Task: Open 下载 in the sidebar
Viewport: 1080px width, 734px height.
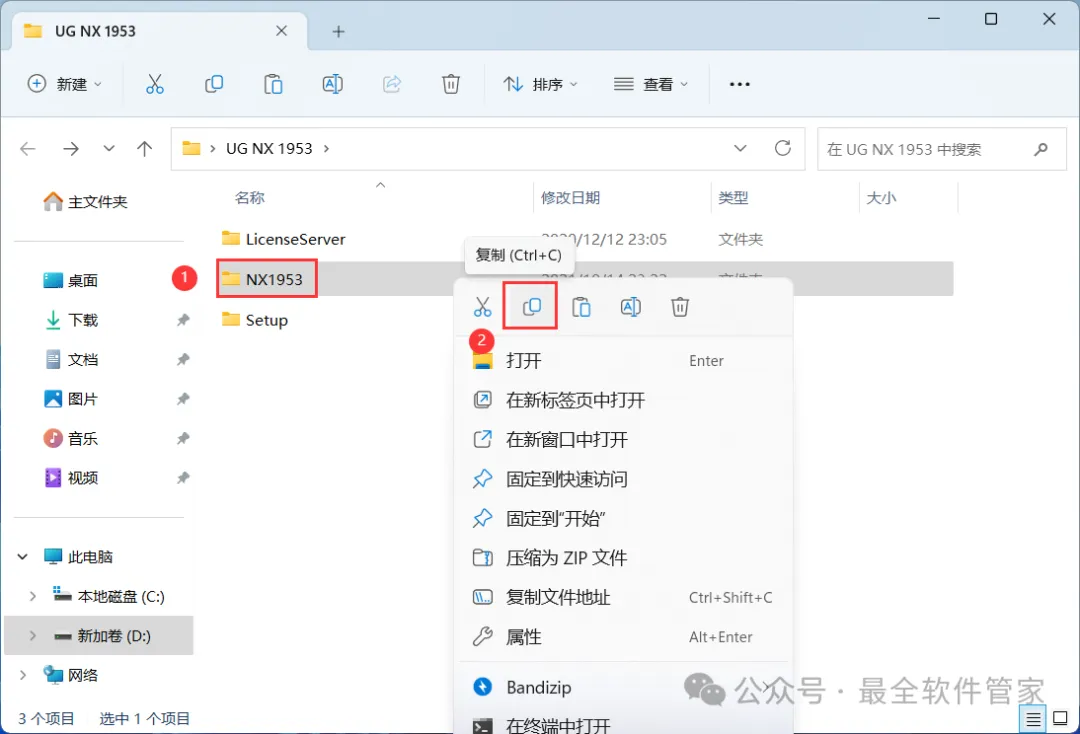Action: [71, 320]
